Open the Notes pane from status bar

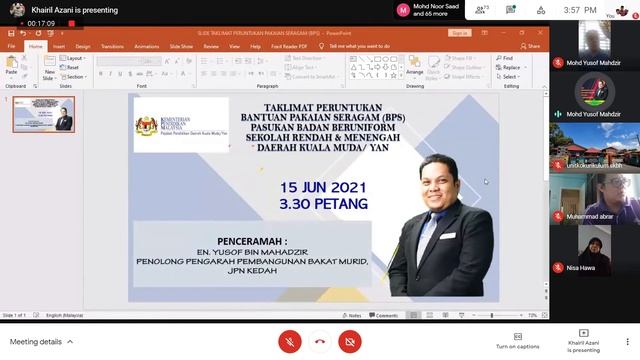pyautogui.click(x=352, y=316)
